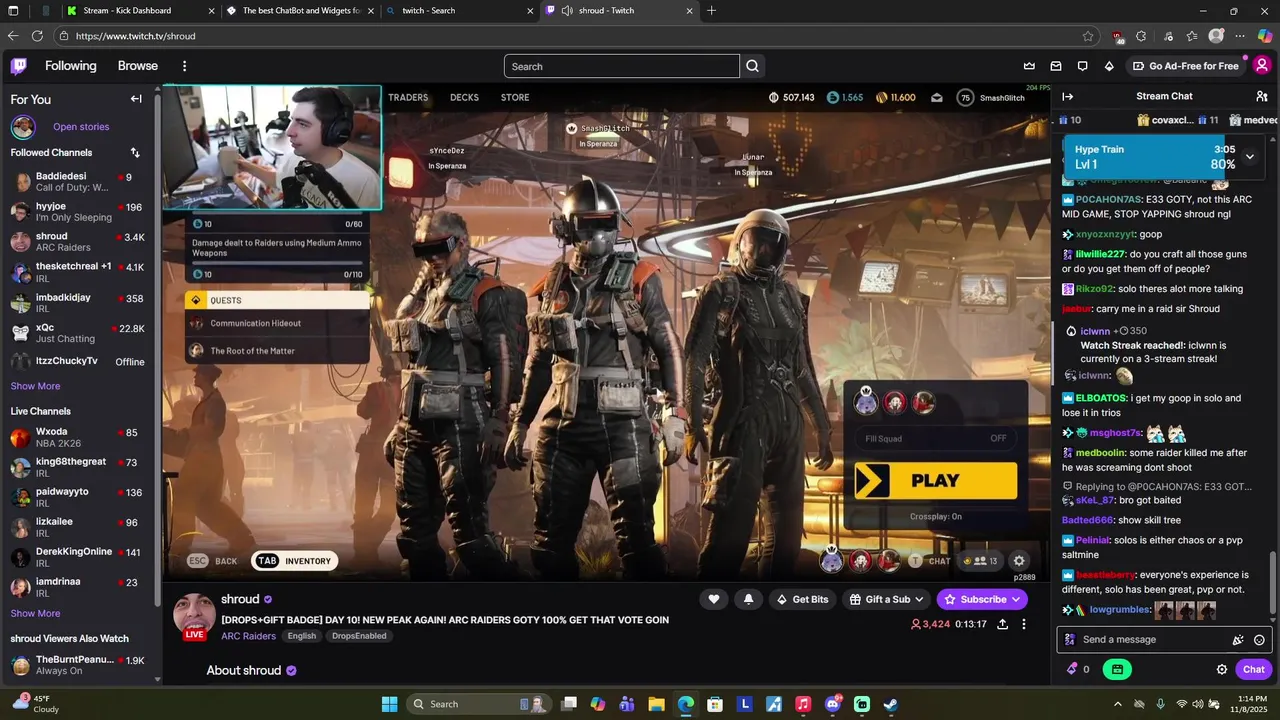Share the stream with share icon
Screen dimensions: 1280x720
1002,624
